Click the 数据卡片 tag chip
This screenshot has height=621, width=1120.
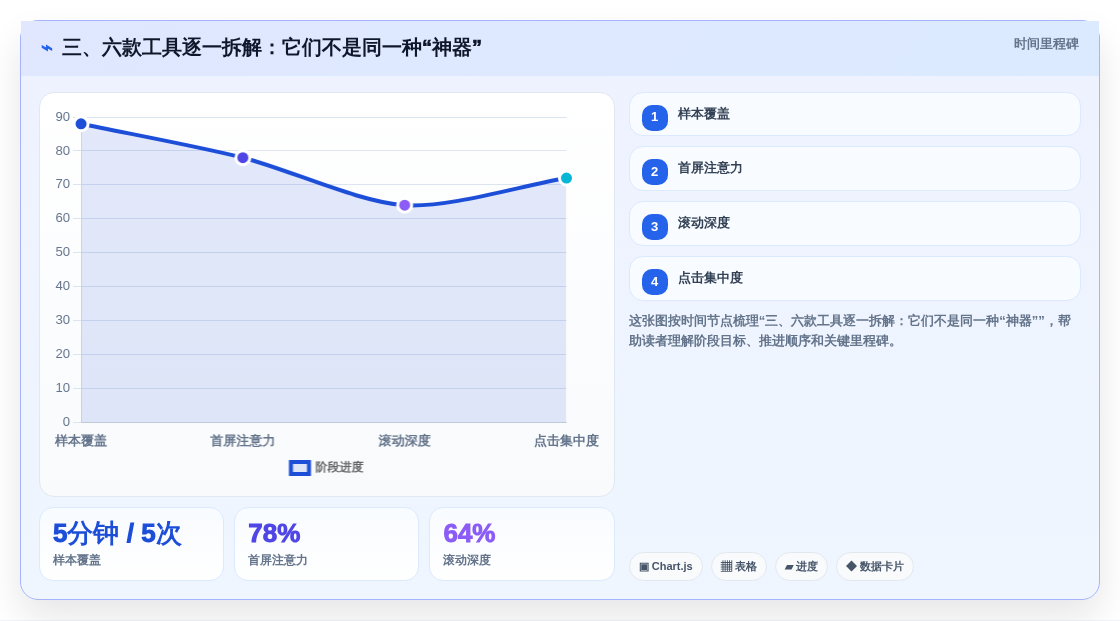(875, 567)
